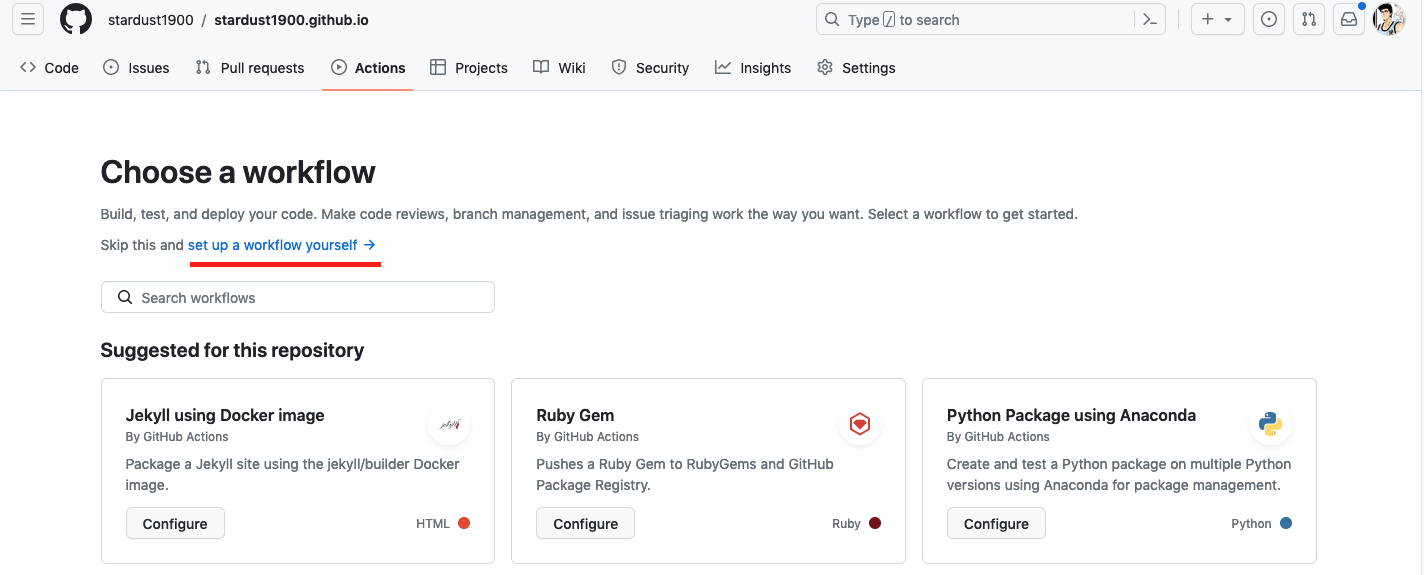Viewport: 1424px width, 575px height.
Task: Open the stardust1900 owner link
Action: pyautogui.click(x=151, y=20)
